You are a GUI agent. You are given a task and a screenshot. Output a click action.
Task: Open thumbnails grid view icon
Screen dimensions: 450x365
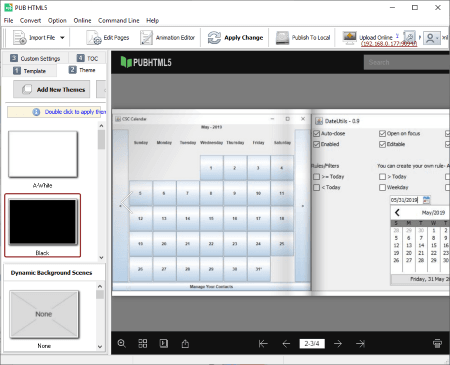(143, 343)
